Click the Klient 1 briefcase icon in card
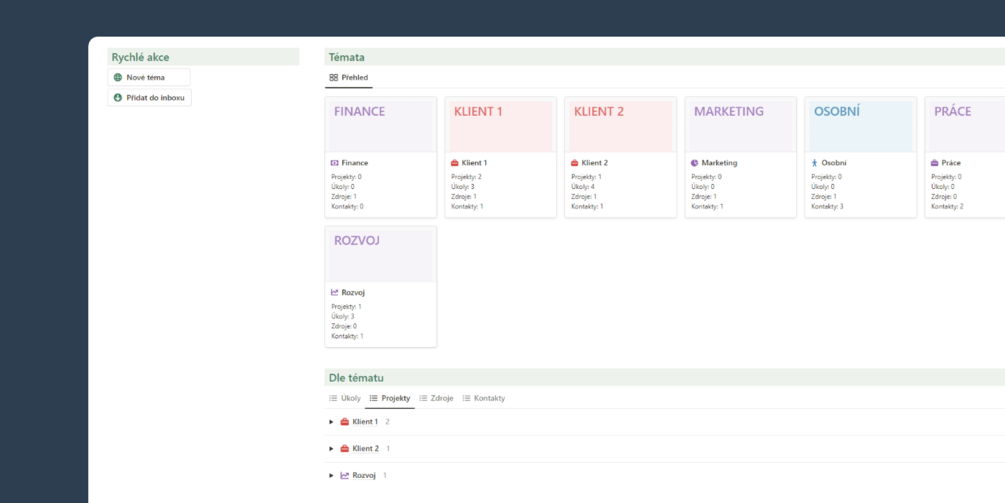This screenshot has height=503, width=1005. (454, 163)
